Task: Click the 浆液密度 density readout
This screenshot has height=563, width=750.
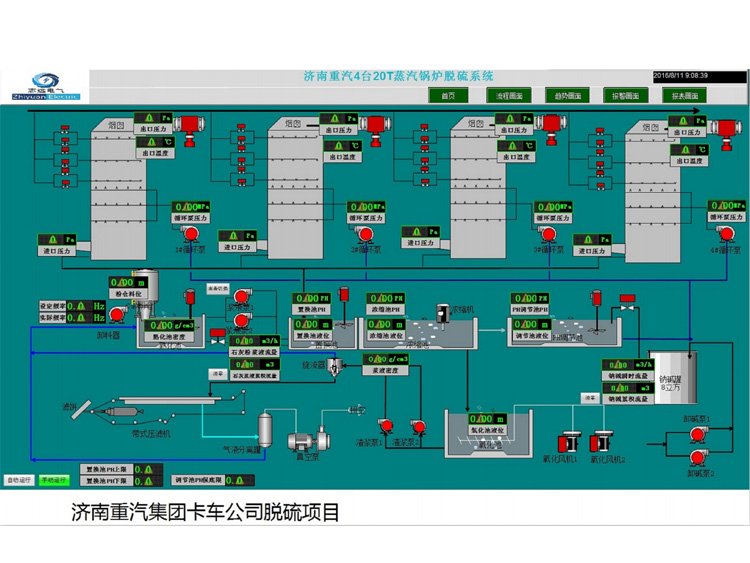Action: (386, 359)
